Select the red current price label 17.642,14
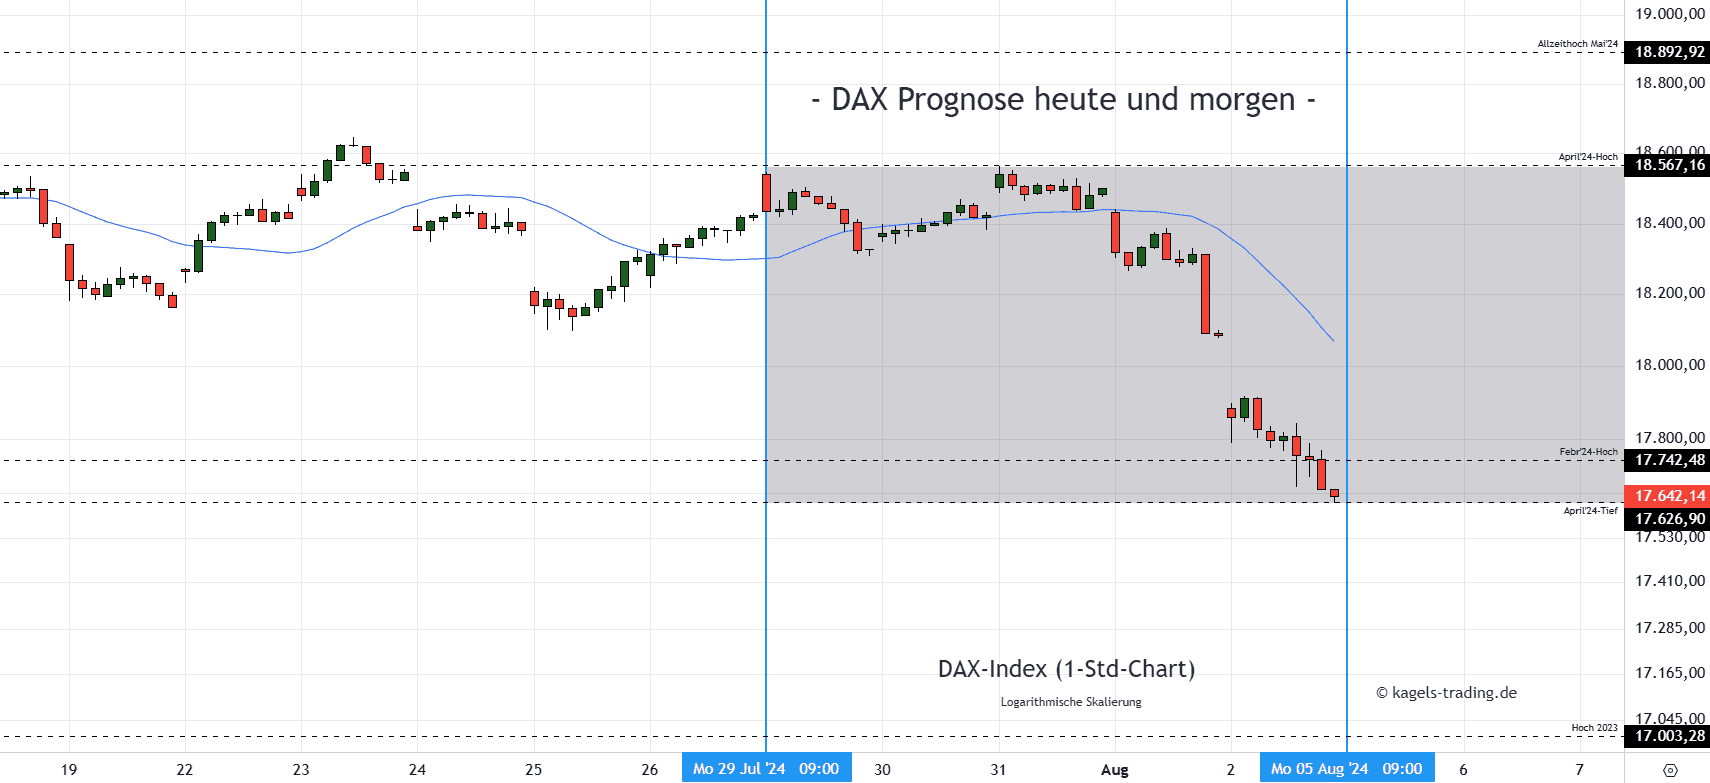 coord(1667,496)
